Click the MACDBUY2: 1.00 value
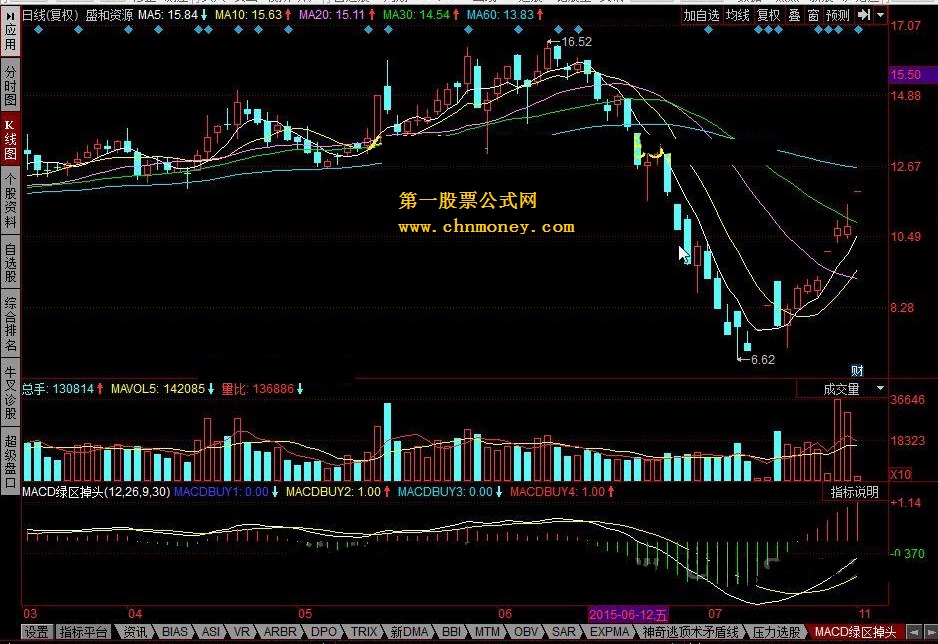938x644 pixels. click(333, 492)
